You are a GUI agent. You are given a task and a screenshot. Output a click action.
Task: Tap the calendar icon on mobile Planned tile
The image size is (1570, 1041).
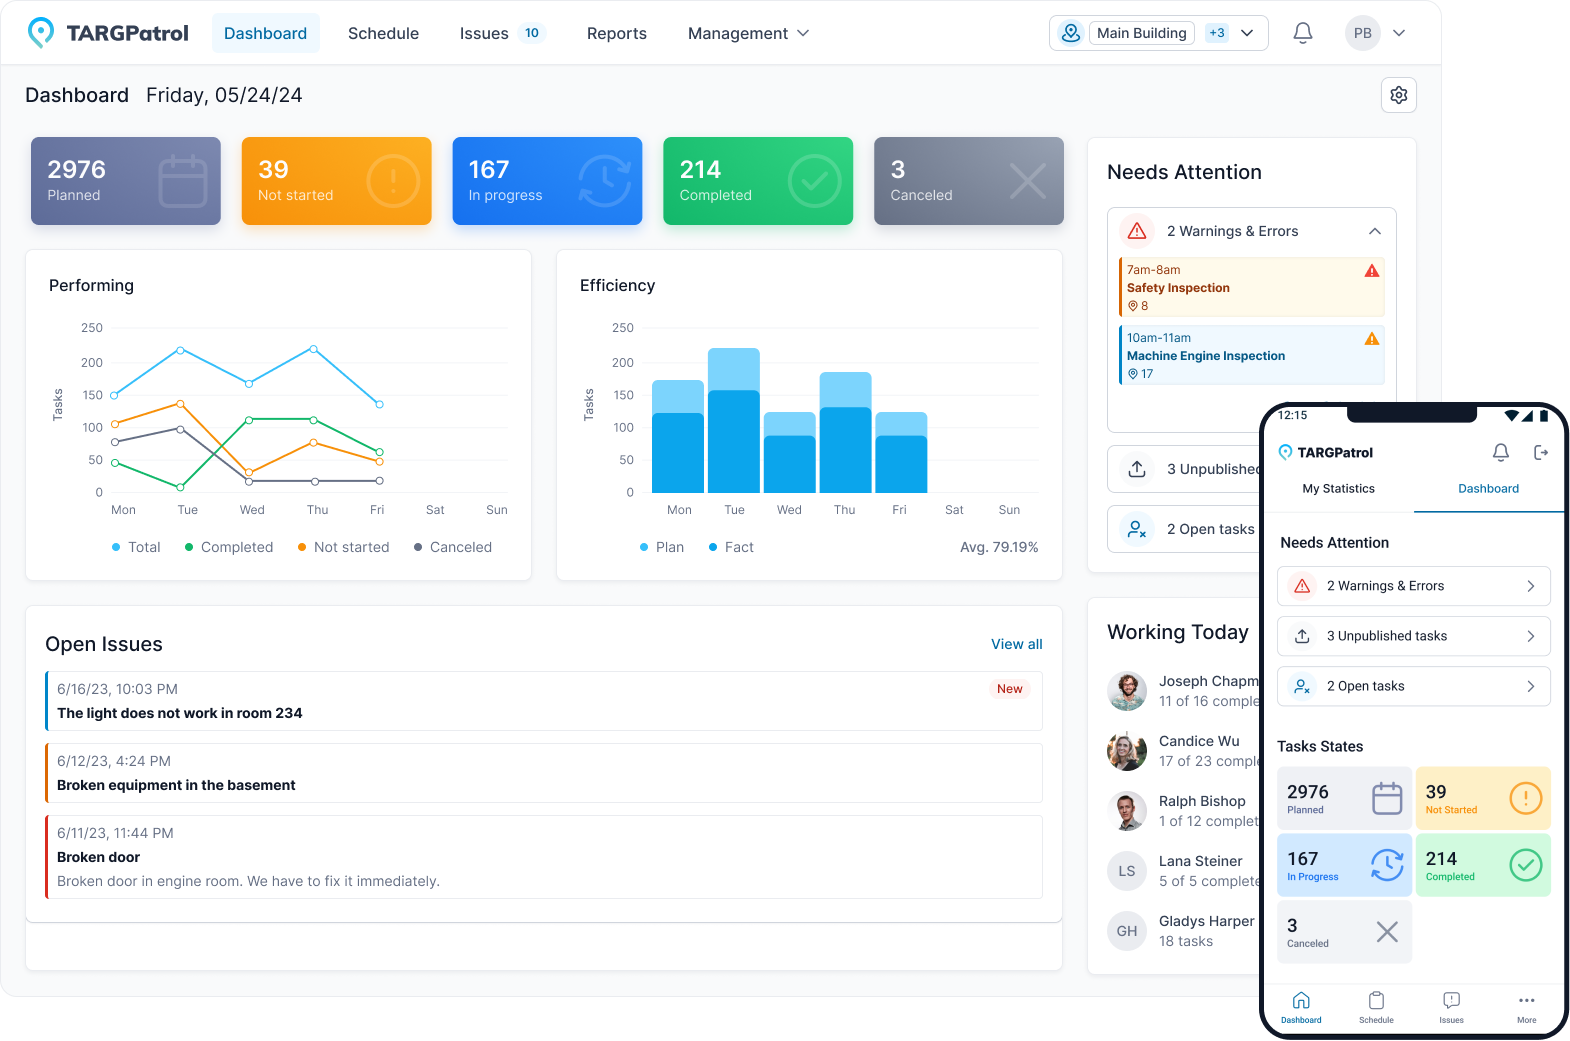[x=1387, y=798]
